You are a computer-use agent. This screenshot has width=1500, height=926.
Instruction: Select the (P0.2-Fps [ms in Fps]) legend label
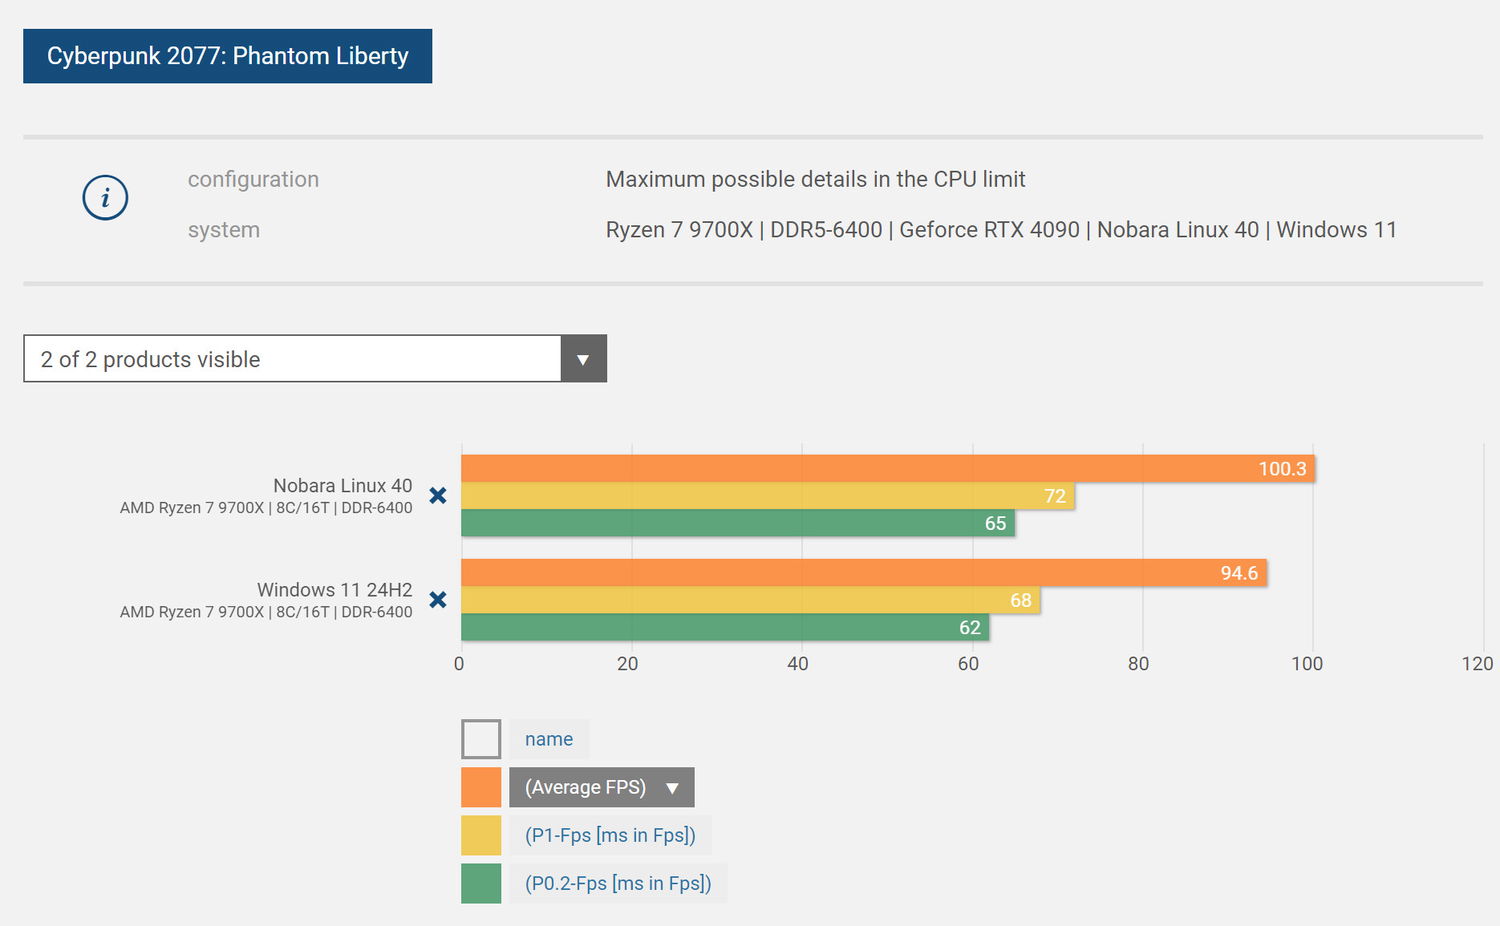tap(618, 883)
